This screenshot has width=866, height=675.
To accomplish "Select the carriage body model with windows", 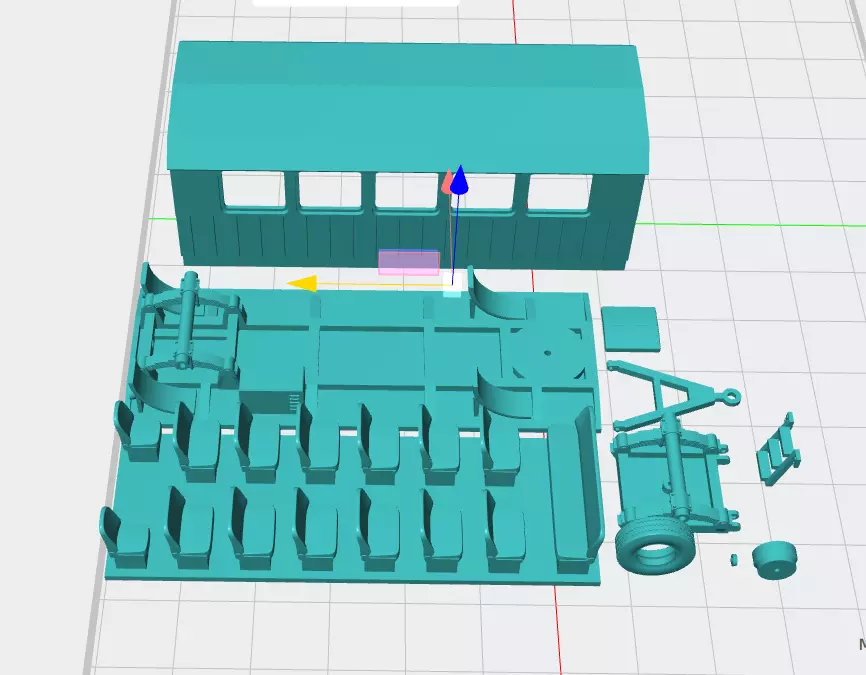I will [x=408, y=156].
